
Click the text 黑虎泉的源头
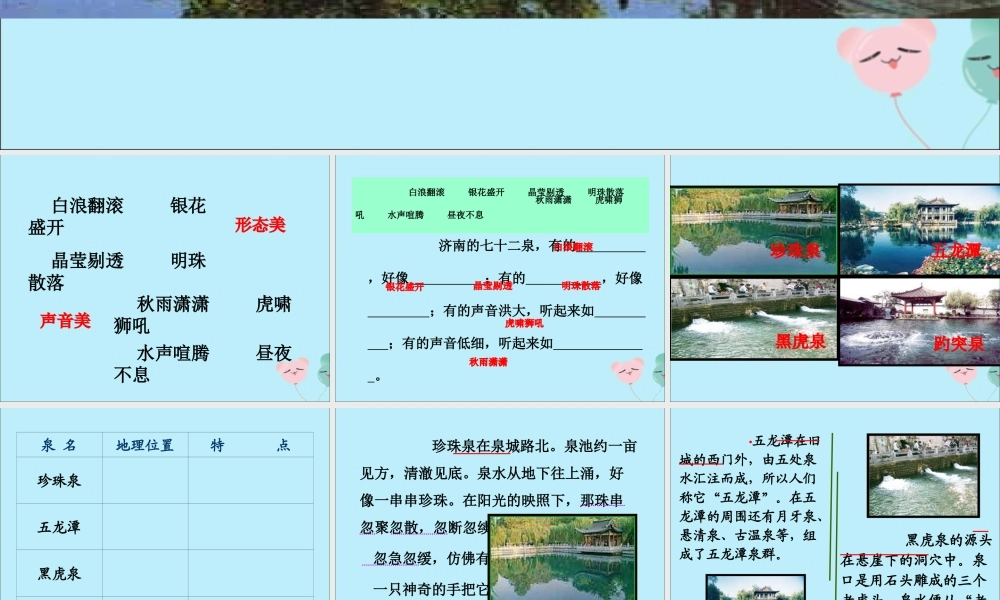click(948, 540)
